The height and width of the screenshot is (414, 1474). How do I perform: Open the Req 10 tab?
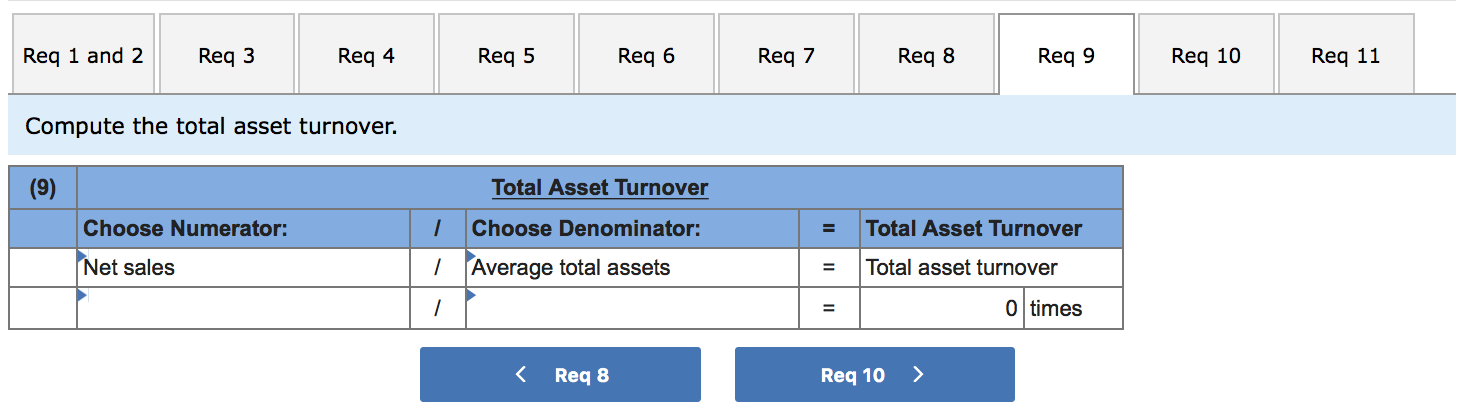click(x=1206, y=55)
